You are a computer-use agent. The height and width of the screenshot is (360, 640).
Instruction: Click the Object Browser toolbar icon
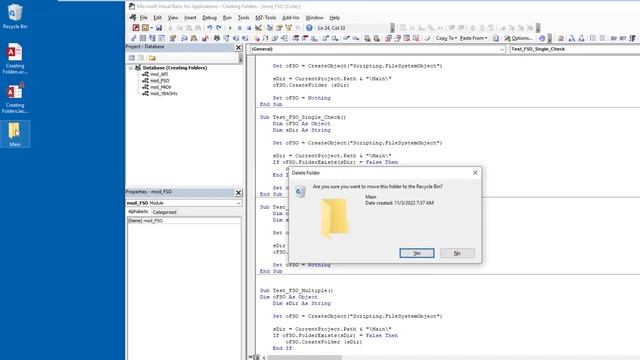289,28
